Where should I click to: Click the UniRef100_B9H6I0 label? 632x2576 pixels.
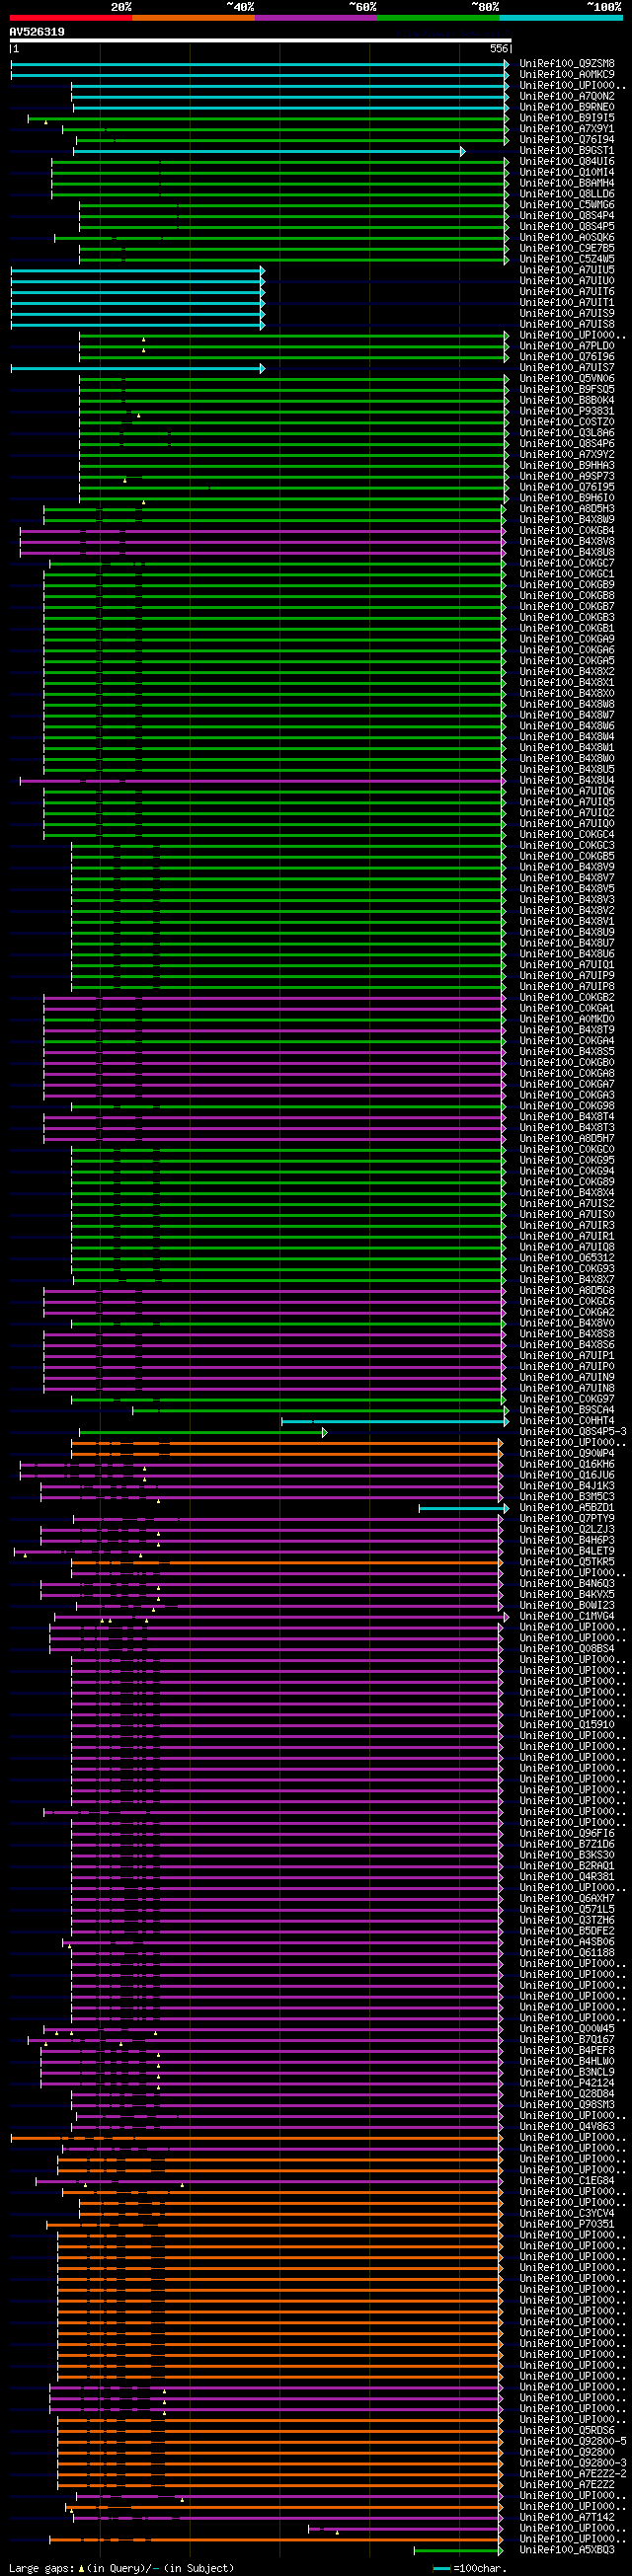[x=567, y=498]
